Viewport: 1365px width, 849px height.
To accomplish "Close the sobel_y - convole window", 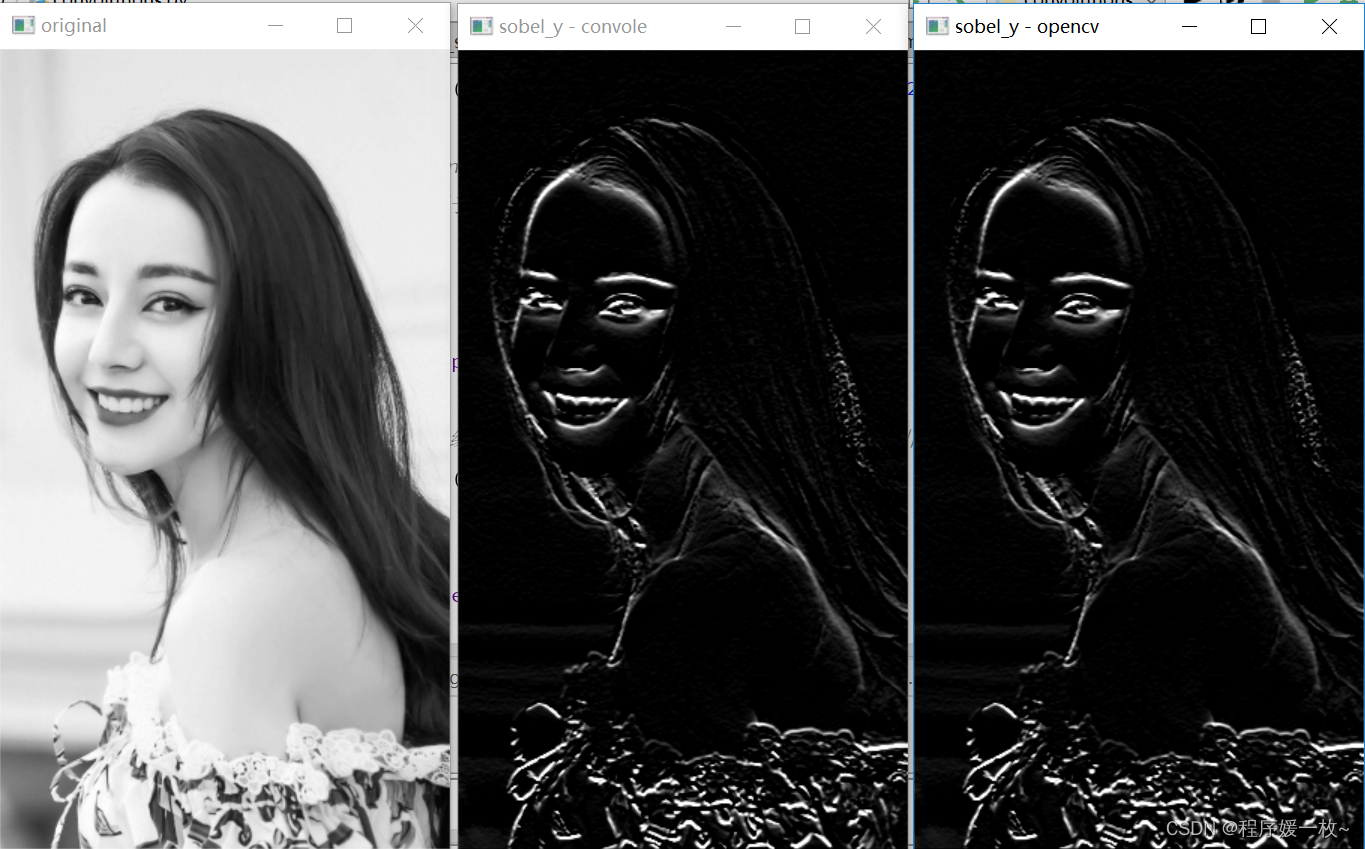I will coord(873,27).
